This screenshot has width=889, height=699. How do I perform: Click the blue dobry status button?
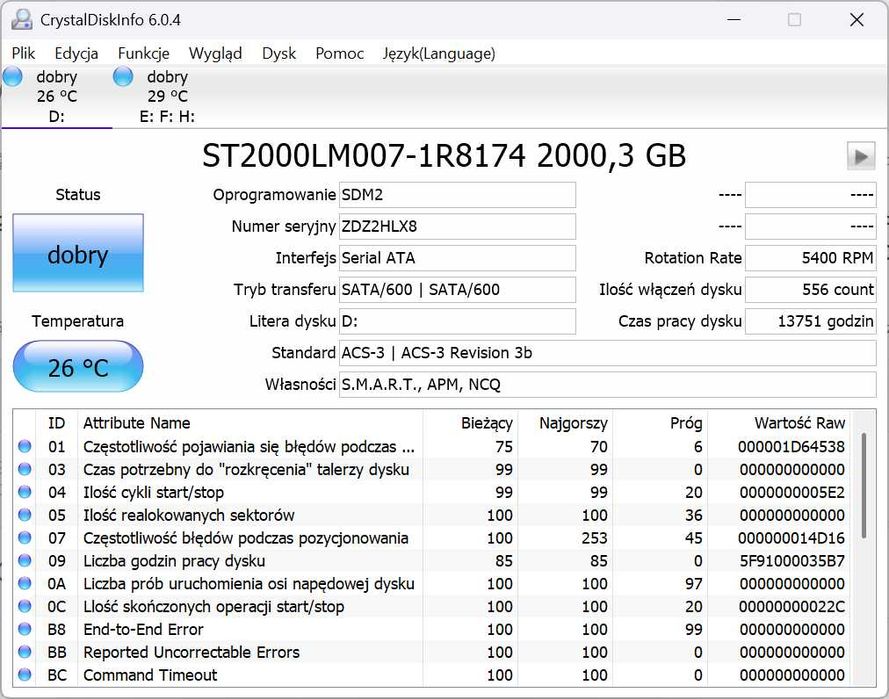(x=78, y=253)
